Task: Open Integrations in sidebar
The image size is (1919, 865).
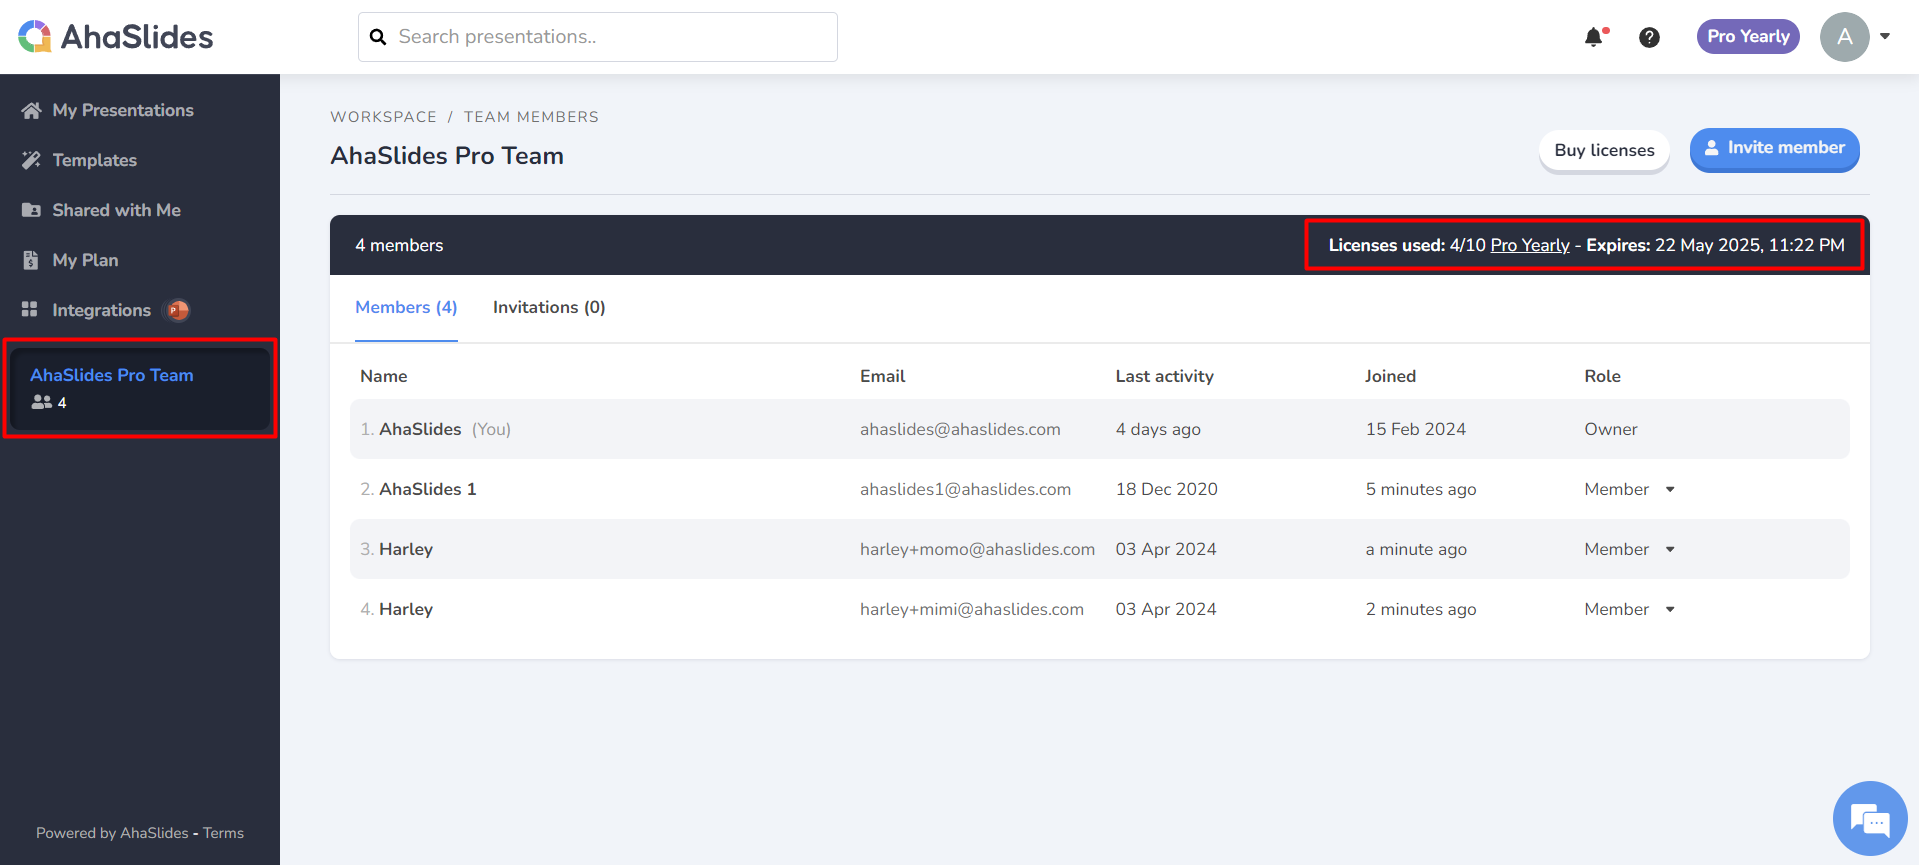Action: [101, 310]
